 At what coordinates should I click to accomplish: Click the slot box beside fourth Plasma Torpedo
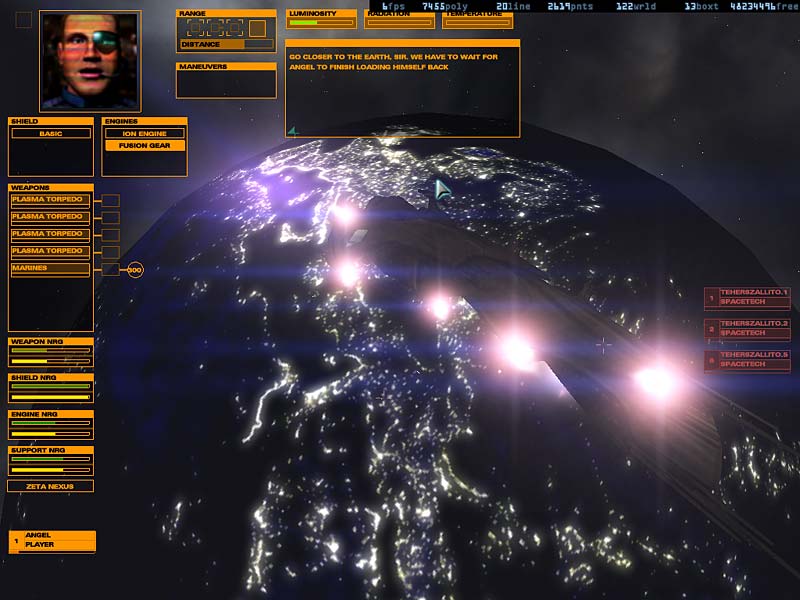pos(111,251)
